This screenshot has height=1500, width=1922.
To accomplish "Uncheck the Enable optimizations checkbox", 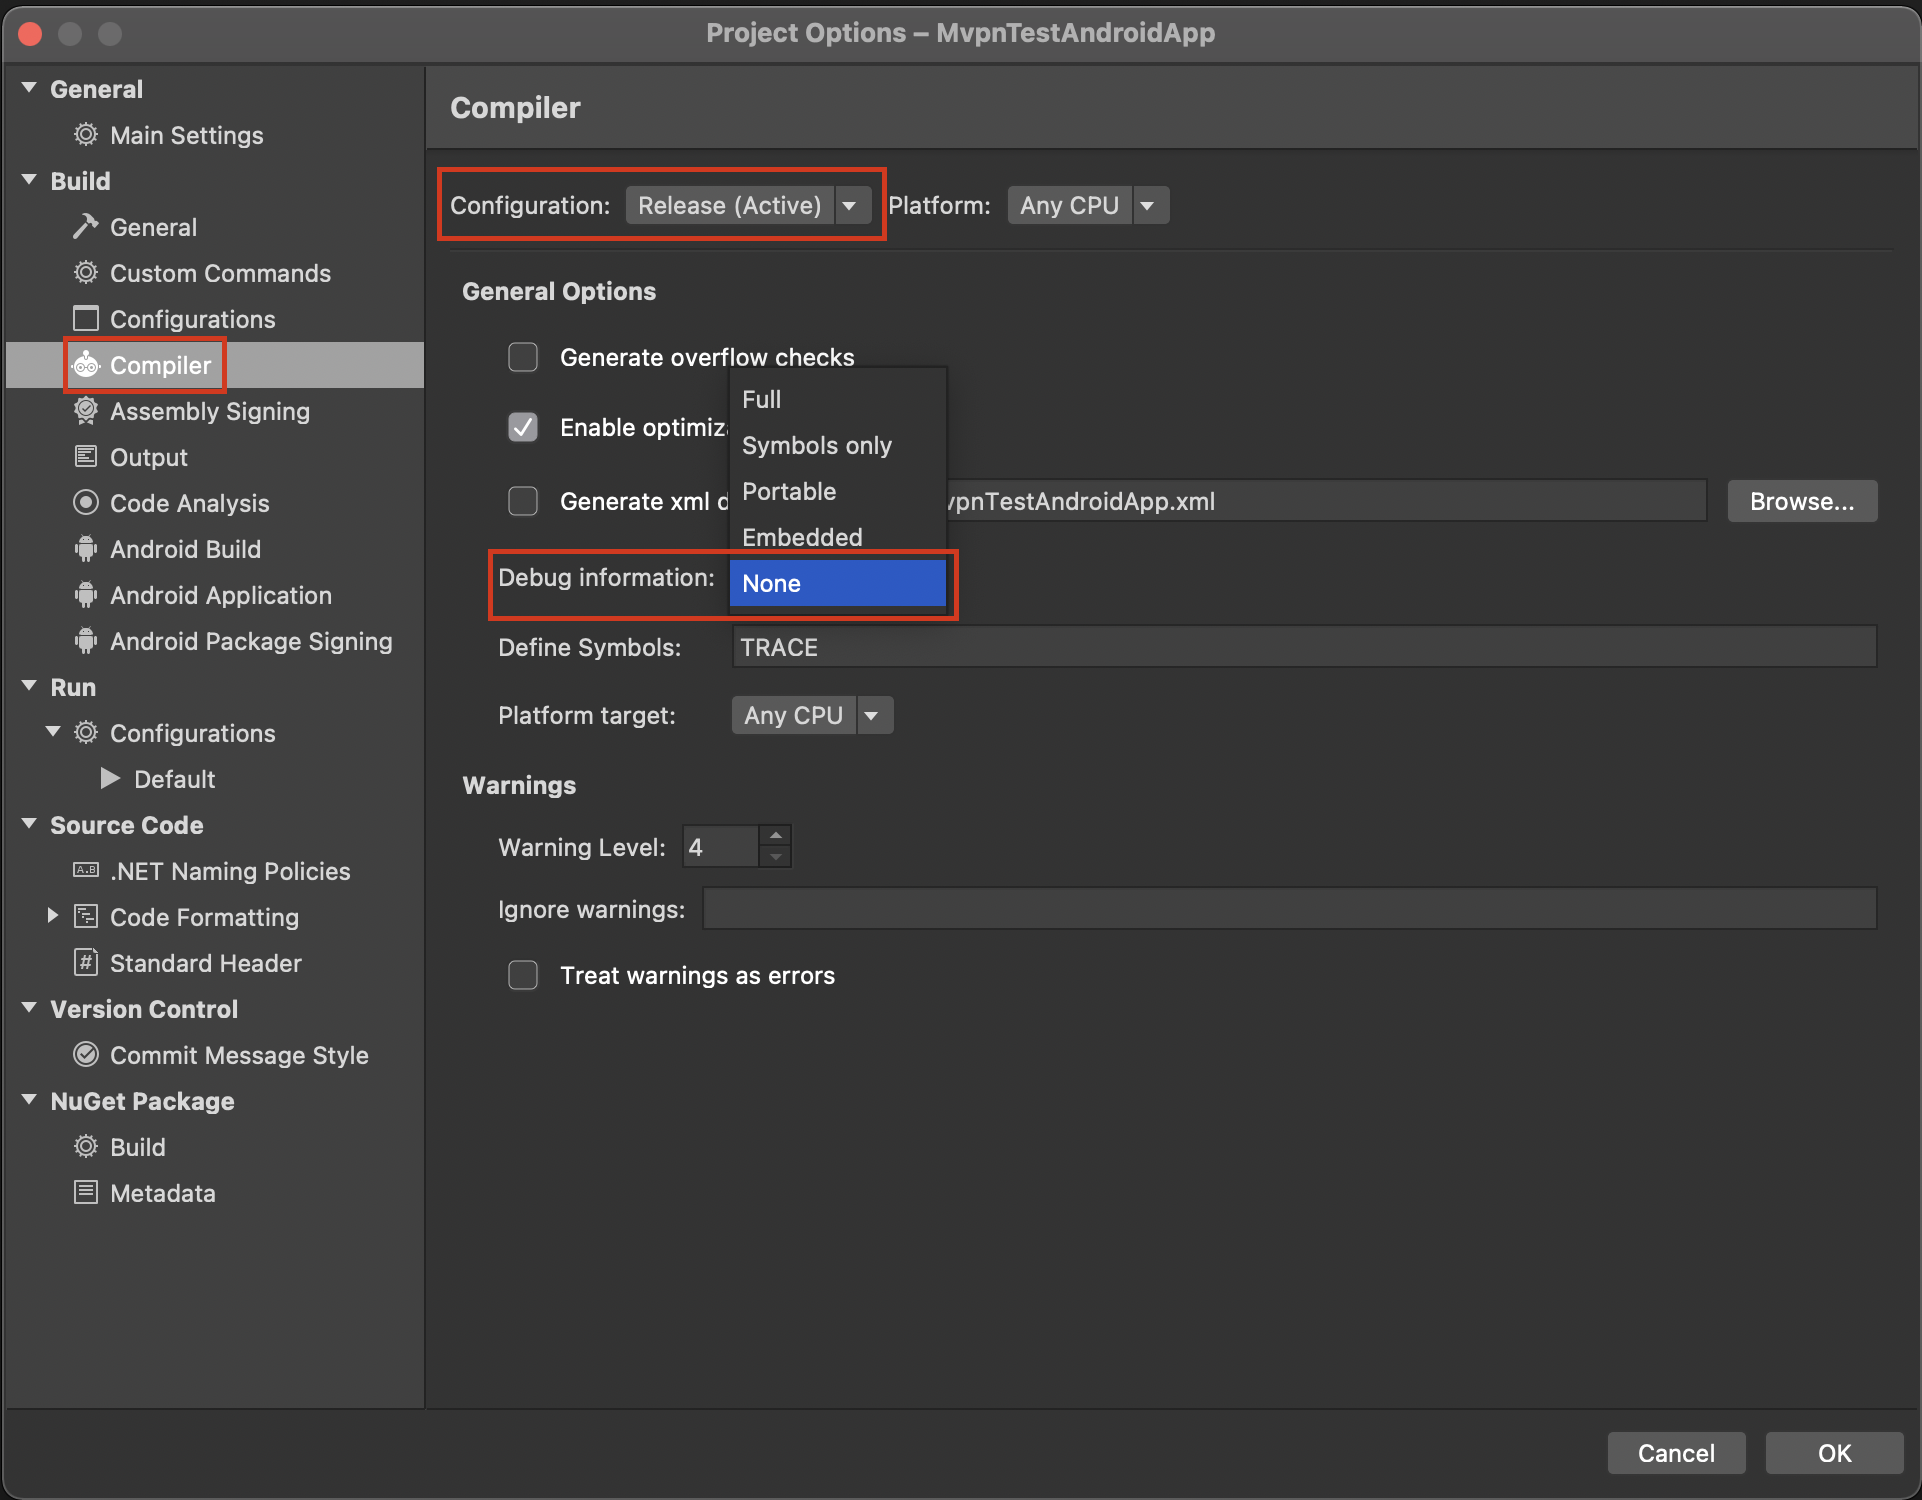I will (x=523, y=427).
